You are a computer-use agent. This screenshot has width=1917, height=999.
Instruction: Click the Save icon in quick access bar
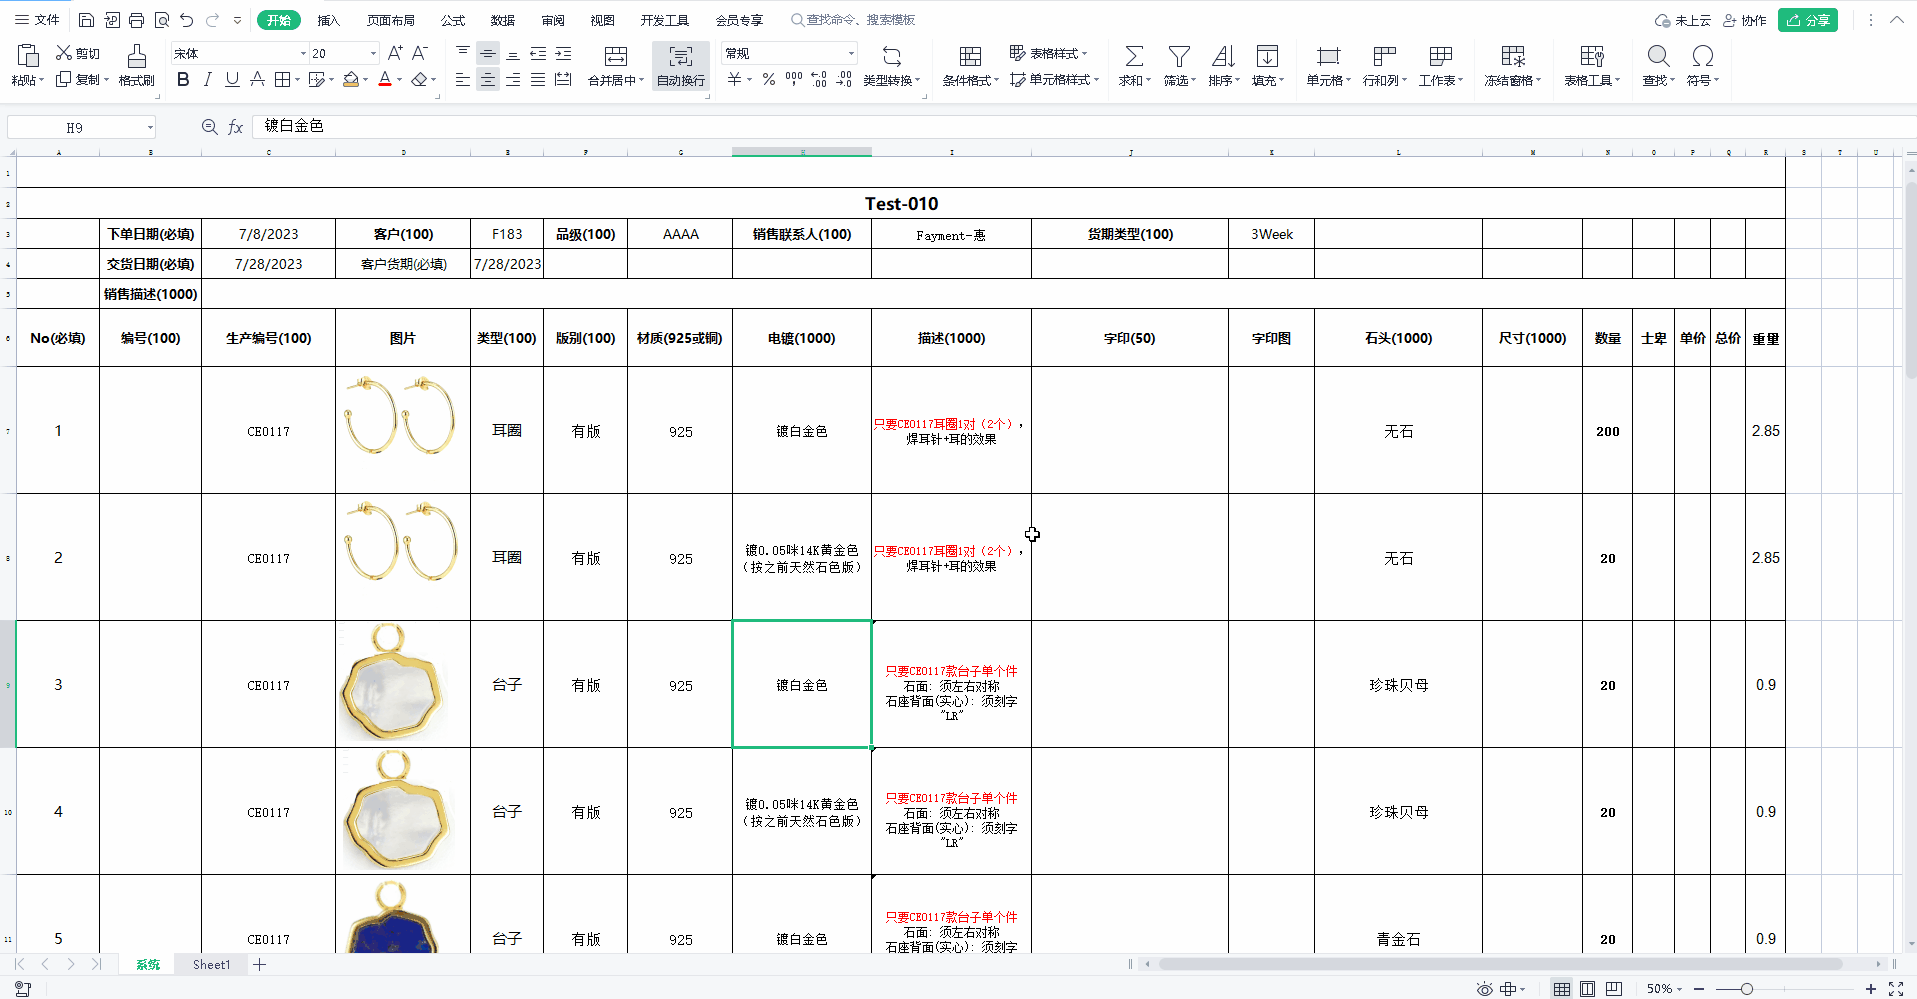[x=87, y=20]
